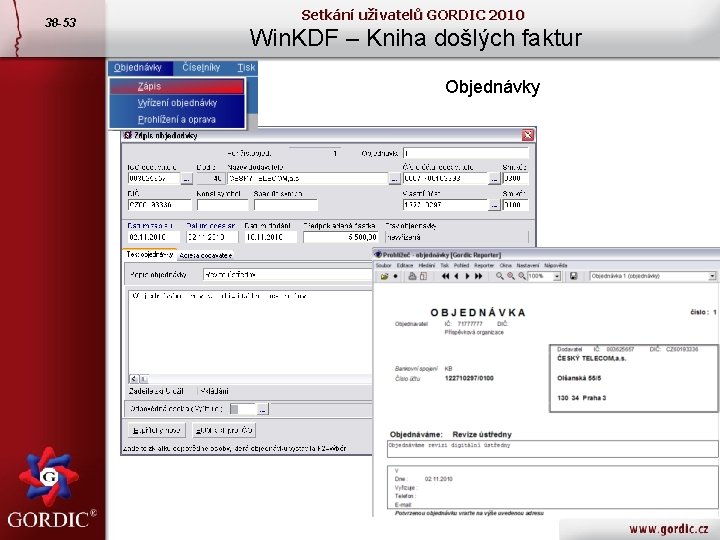720x540 pixels.
Task: Click the large order text area
Action: coord(249,332)
